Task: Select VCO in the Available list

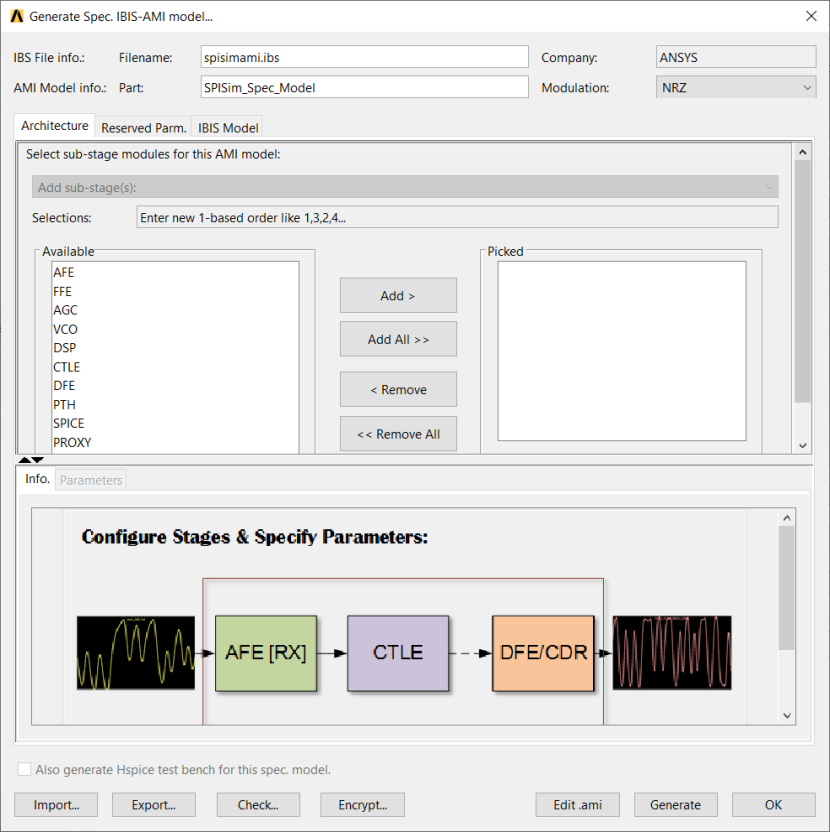Action: pos(175,329)
